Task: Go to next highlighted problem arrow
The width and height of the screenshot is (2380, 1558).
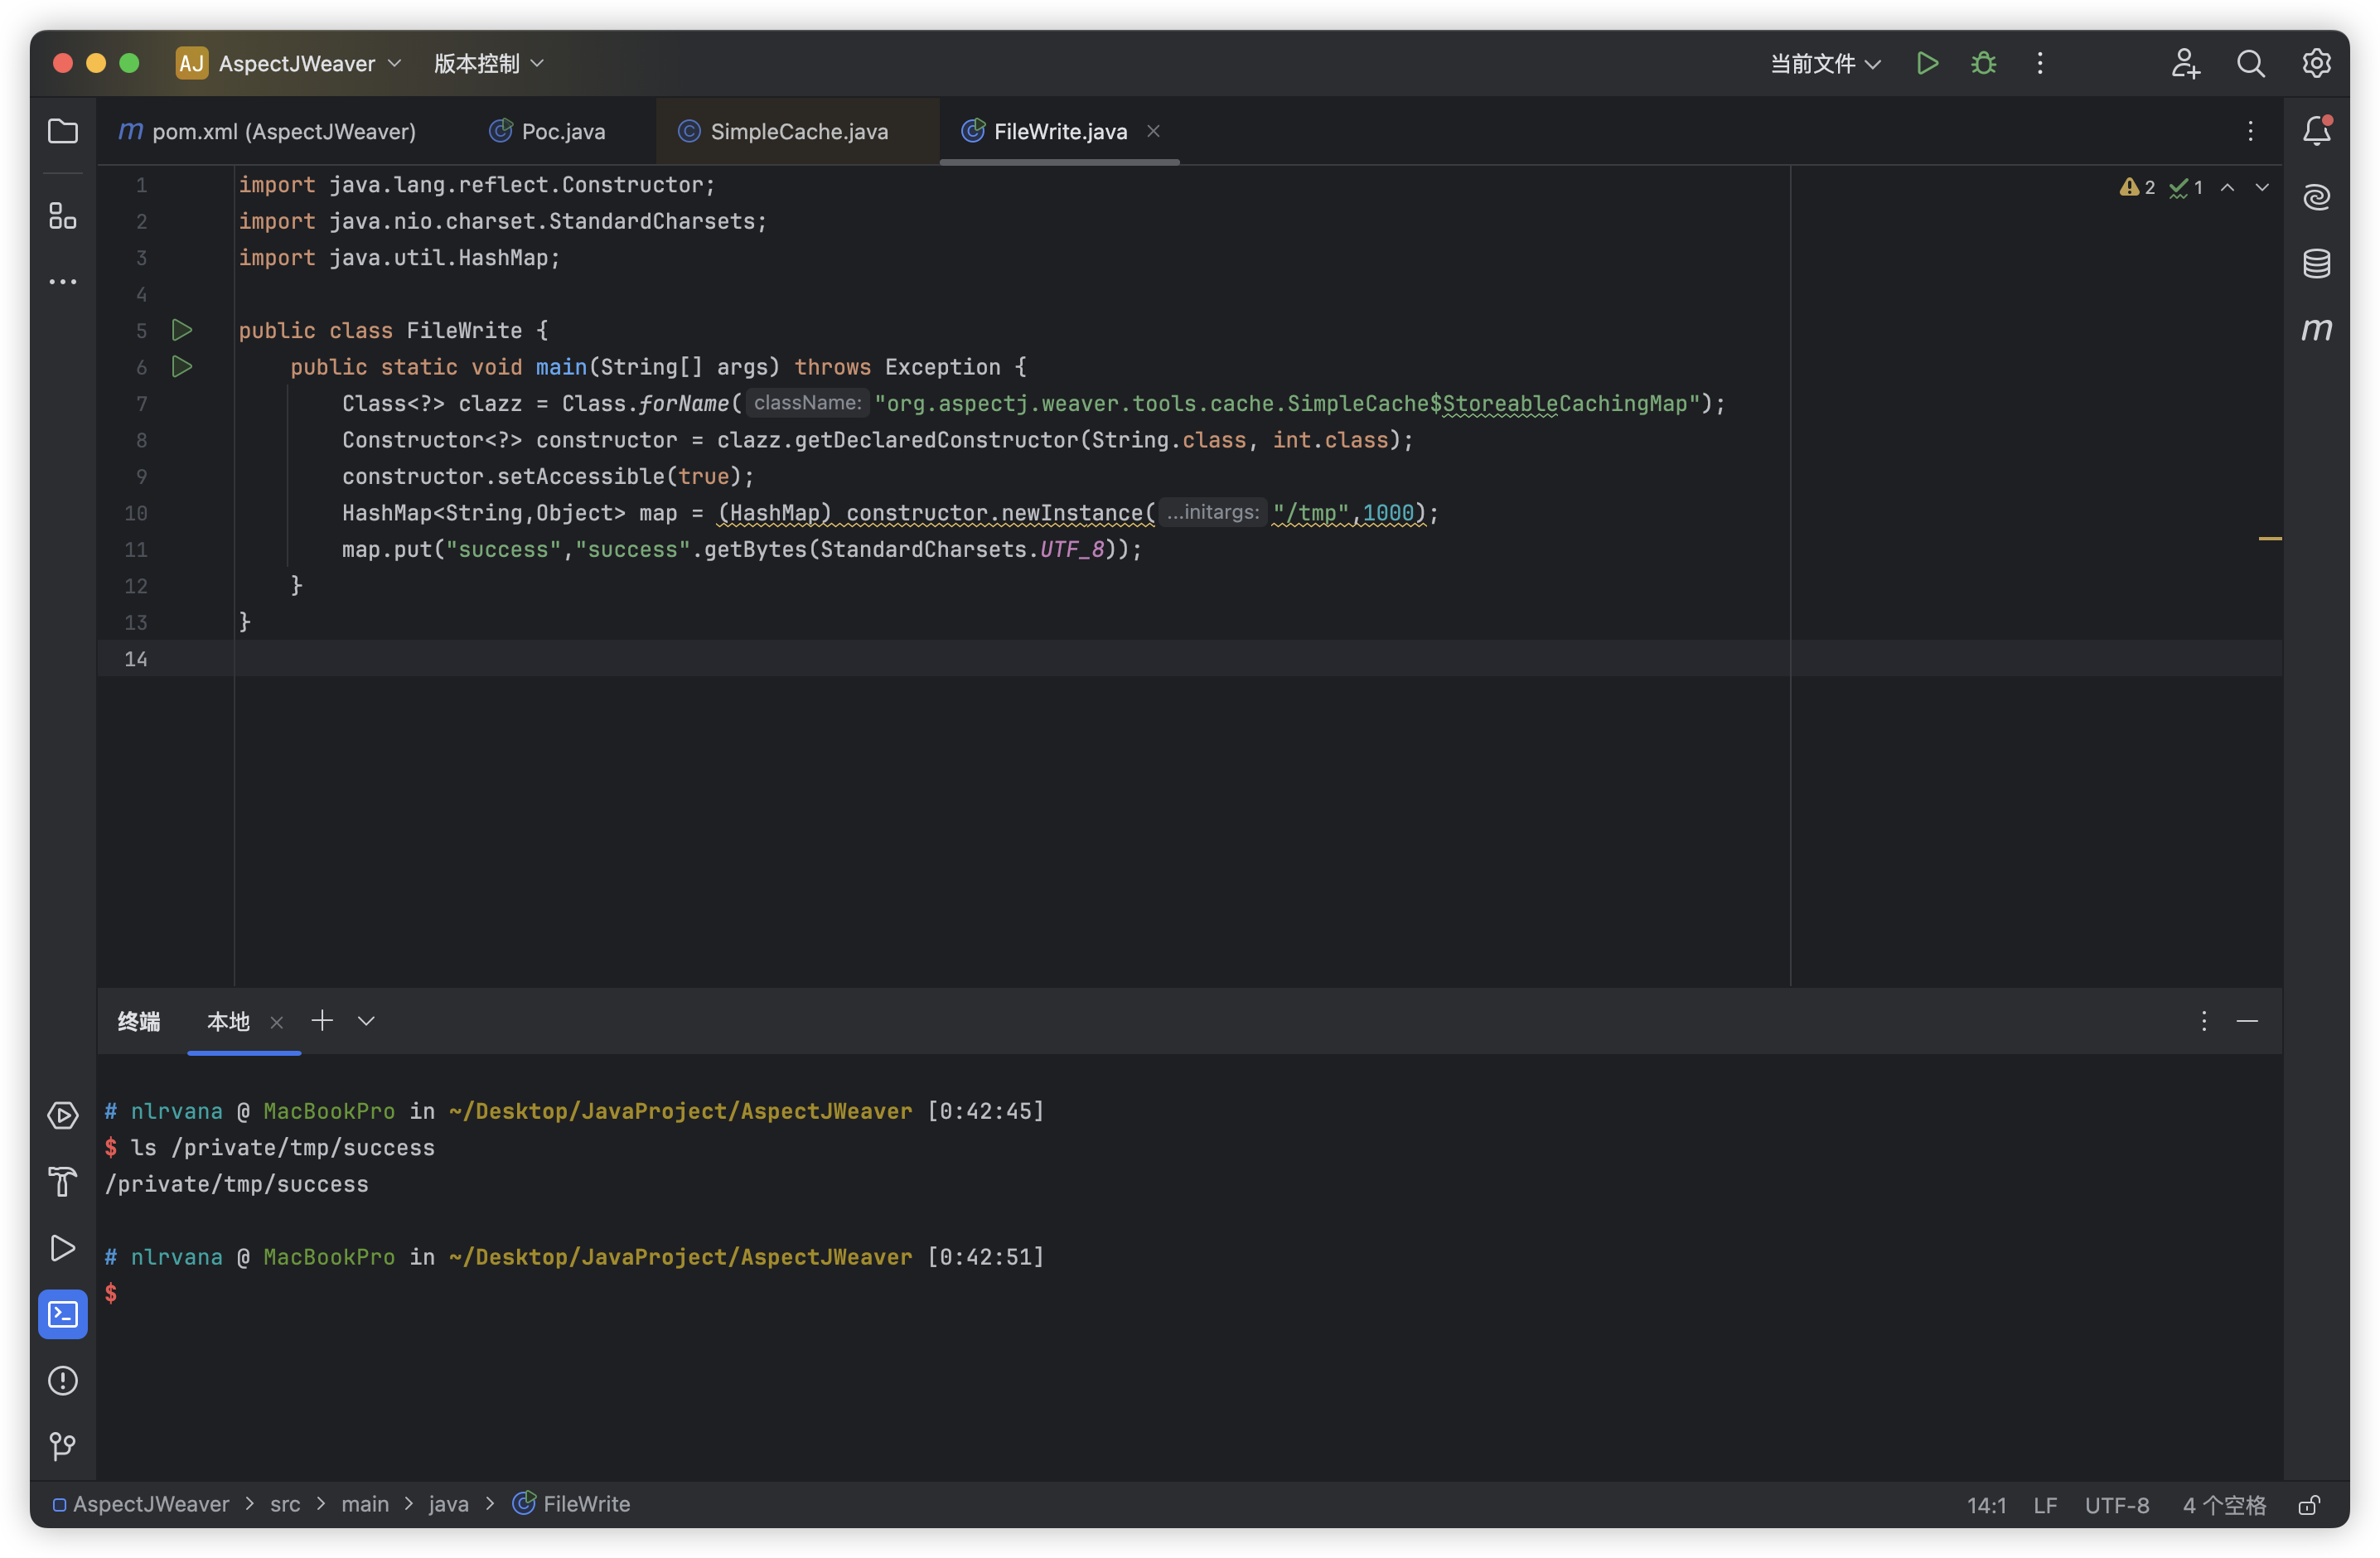Action: point(2262,187)
